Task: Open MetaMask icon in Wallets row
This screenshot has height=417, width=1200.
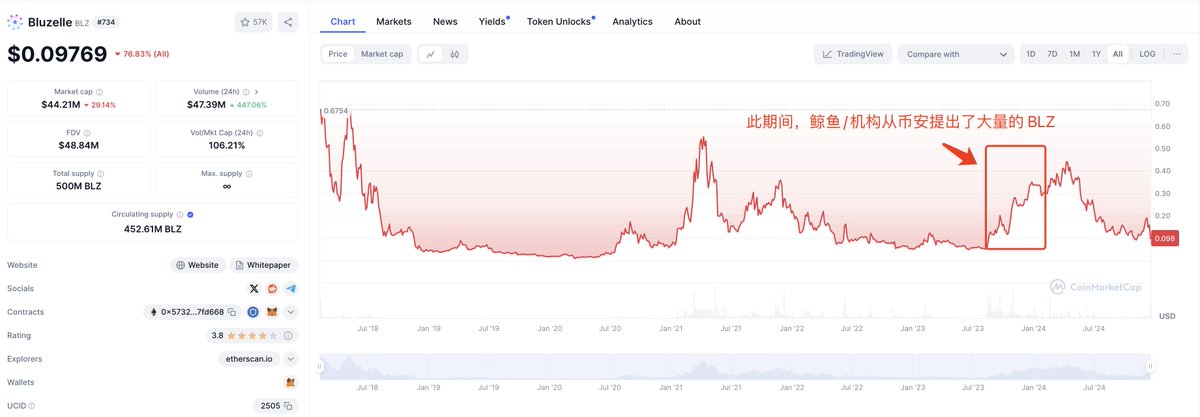Action: (291, 382)
